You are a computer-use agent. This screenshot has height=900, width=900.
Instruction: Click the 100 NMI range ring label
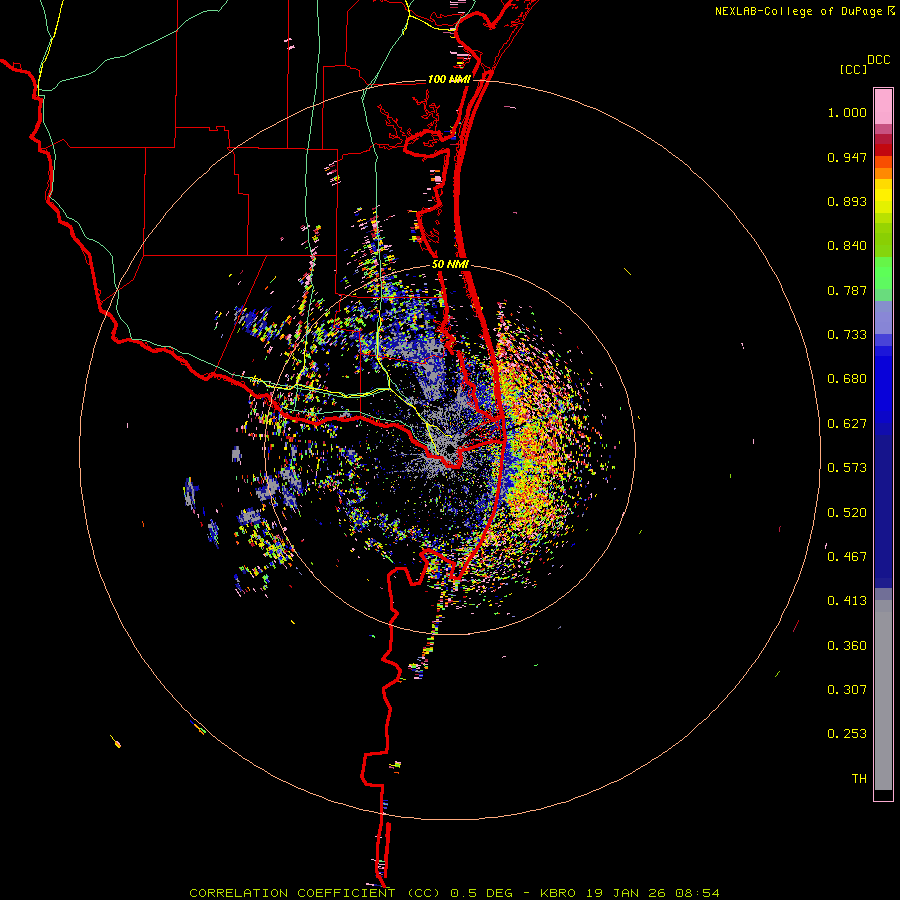pyautogui.click(x=449, y=79)
